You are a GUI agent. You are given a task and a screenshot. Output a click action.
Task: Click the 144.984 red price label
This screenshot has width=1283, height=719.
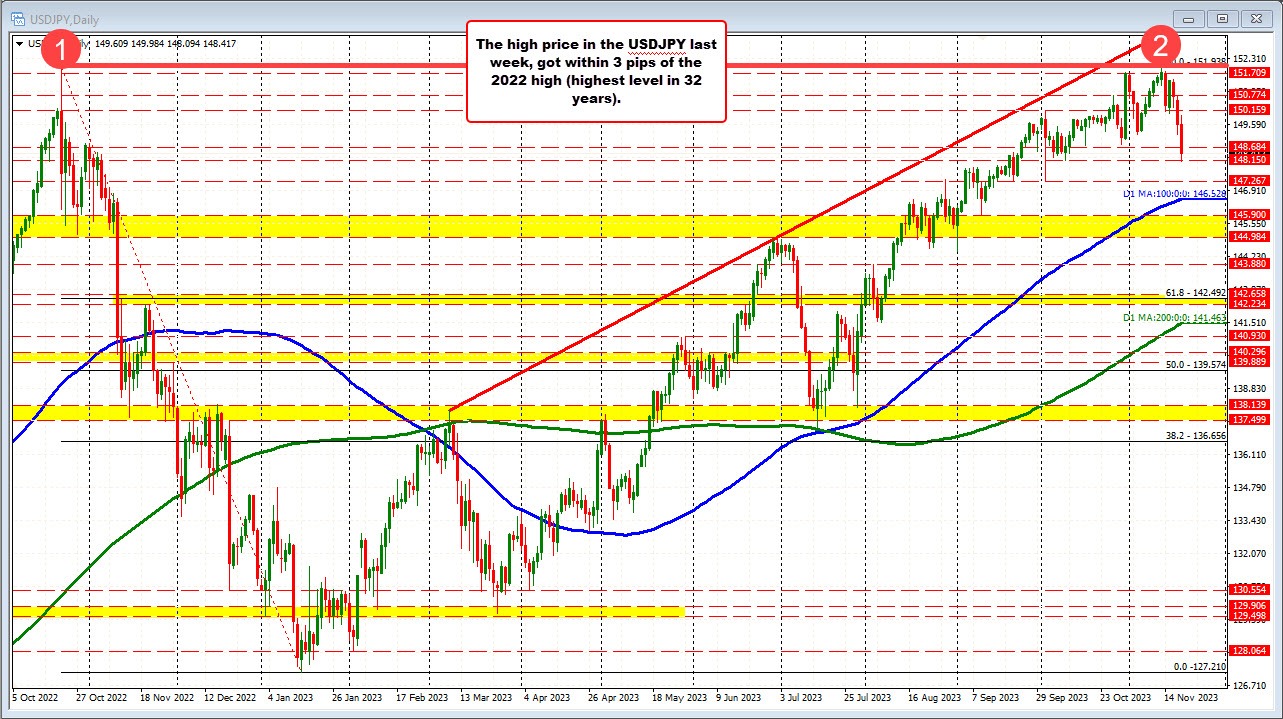(1250, 237)
